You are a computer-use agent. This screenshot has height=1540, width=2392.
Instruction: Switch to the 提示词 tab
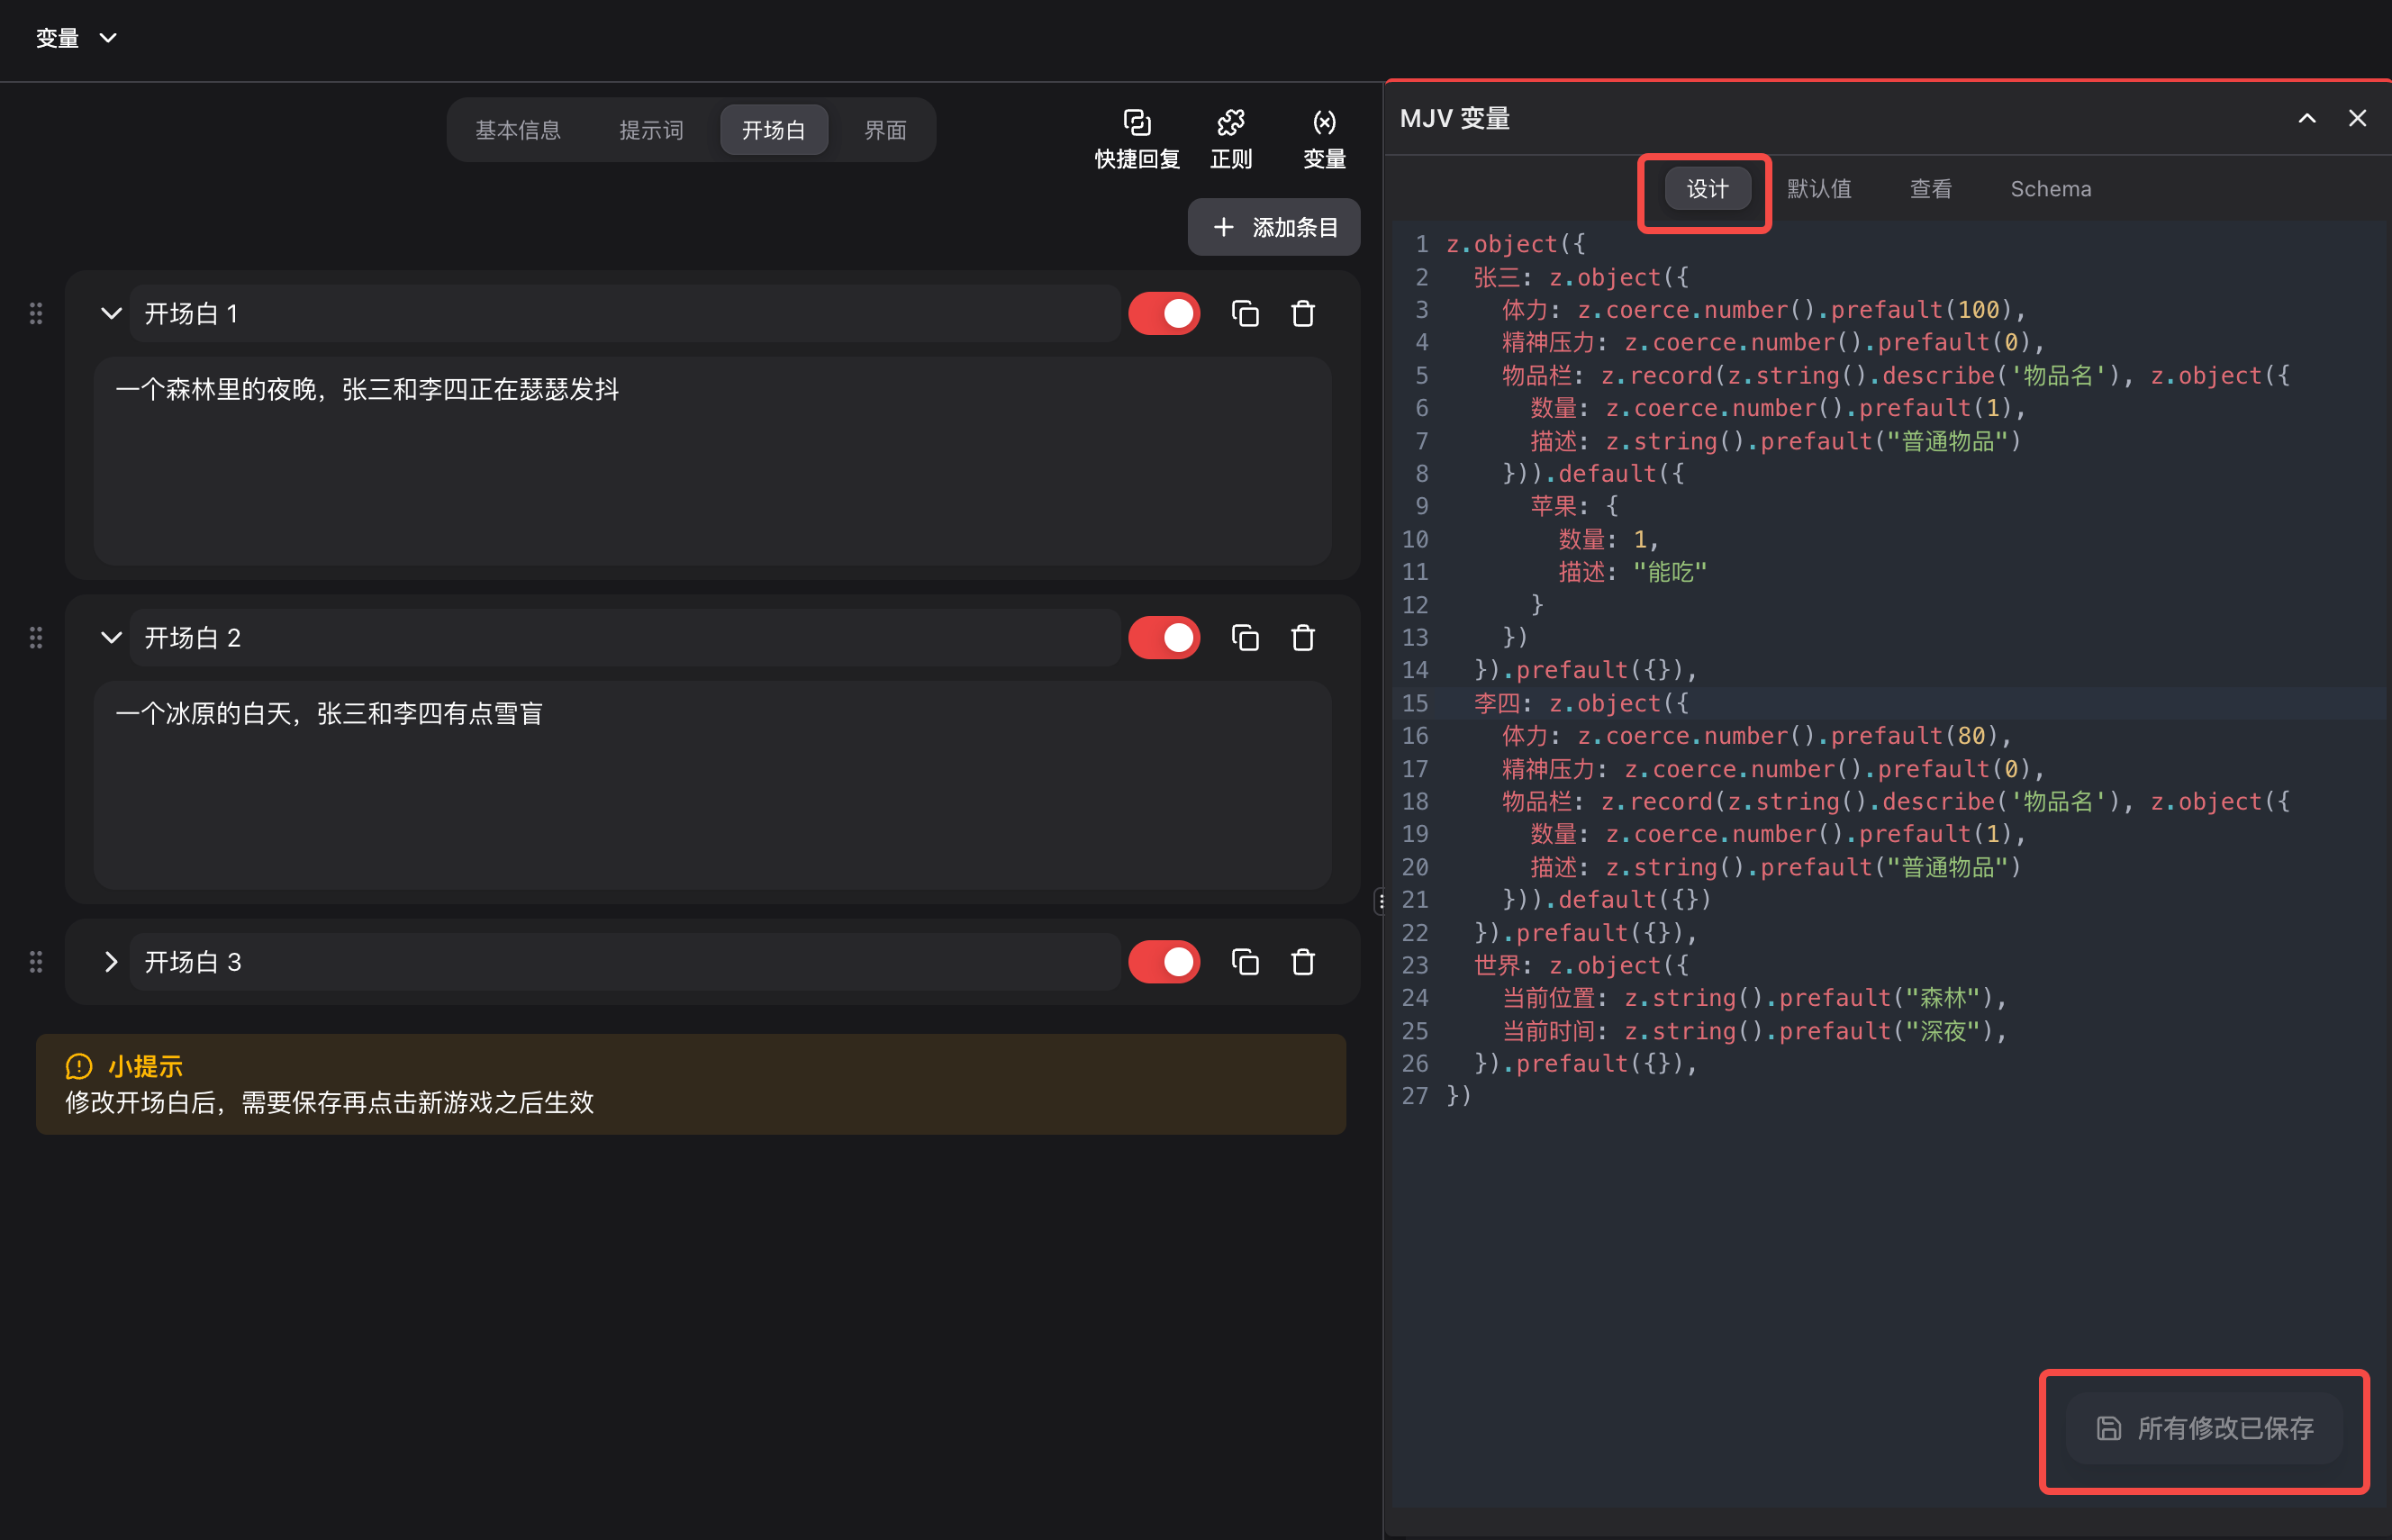coord(651,130)
